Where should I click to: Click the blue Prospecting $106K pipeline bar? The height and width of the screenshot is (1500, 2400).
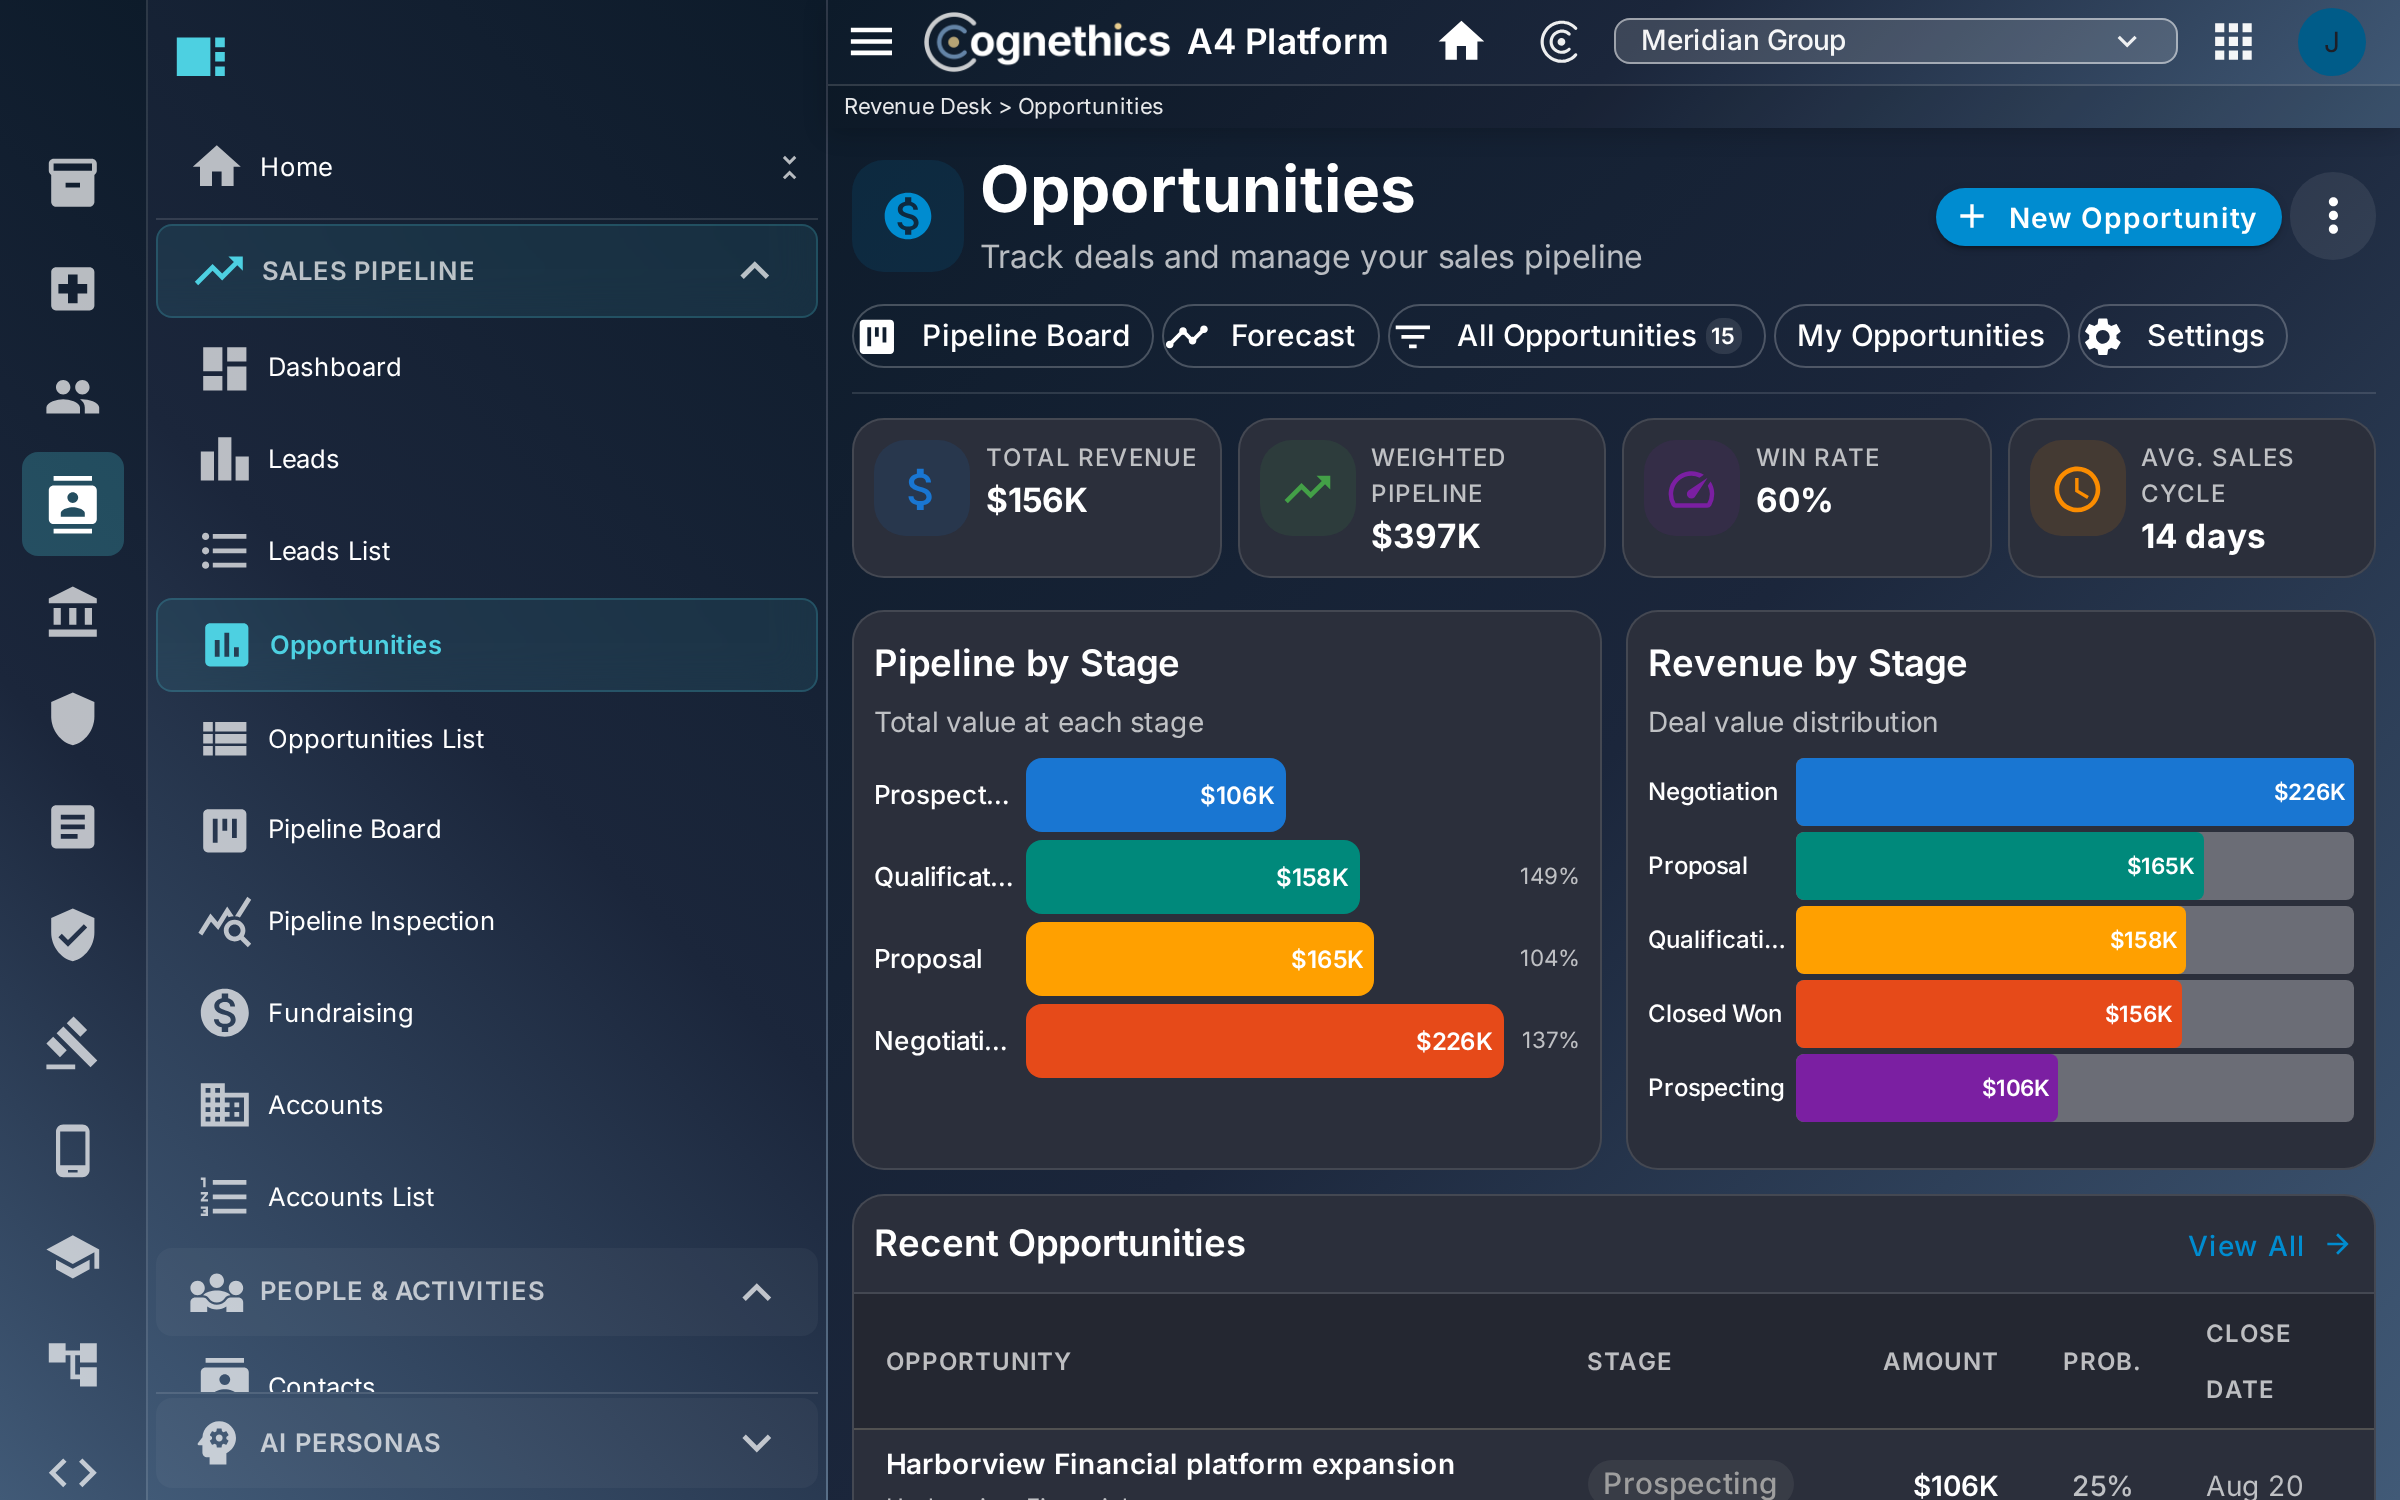point(1155,795)
